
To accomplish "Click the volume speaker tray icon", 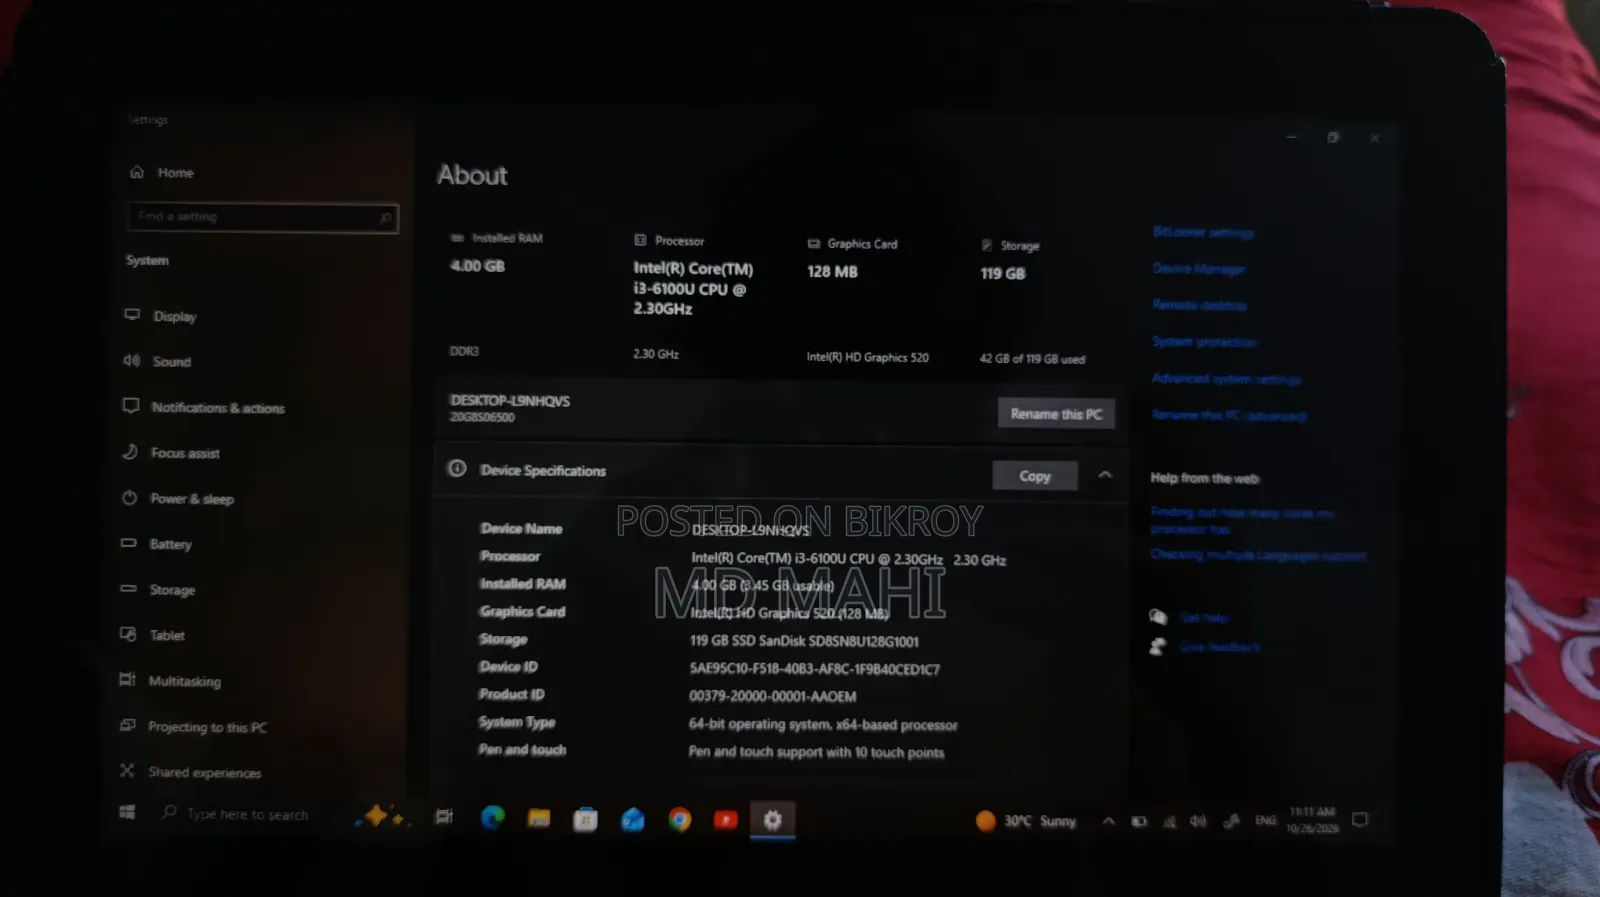I will point(1198,821).
